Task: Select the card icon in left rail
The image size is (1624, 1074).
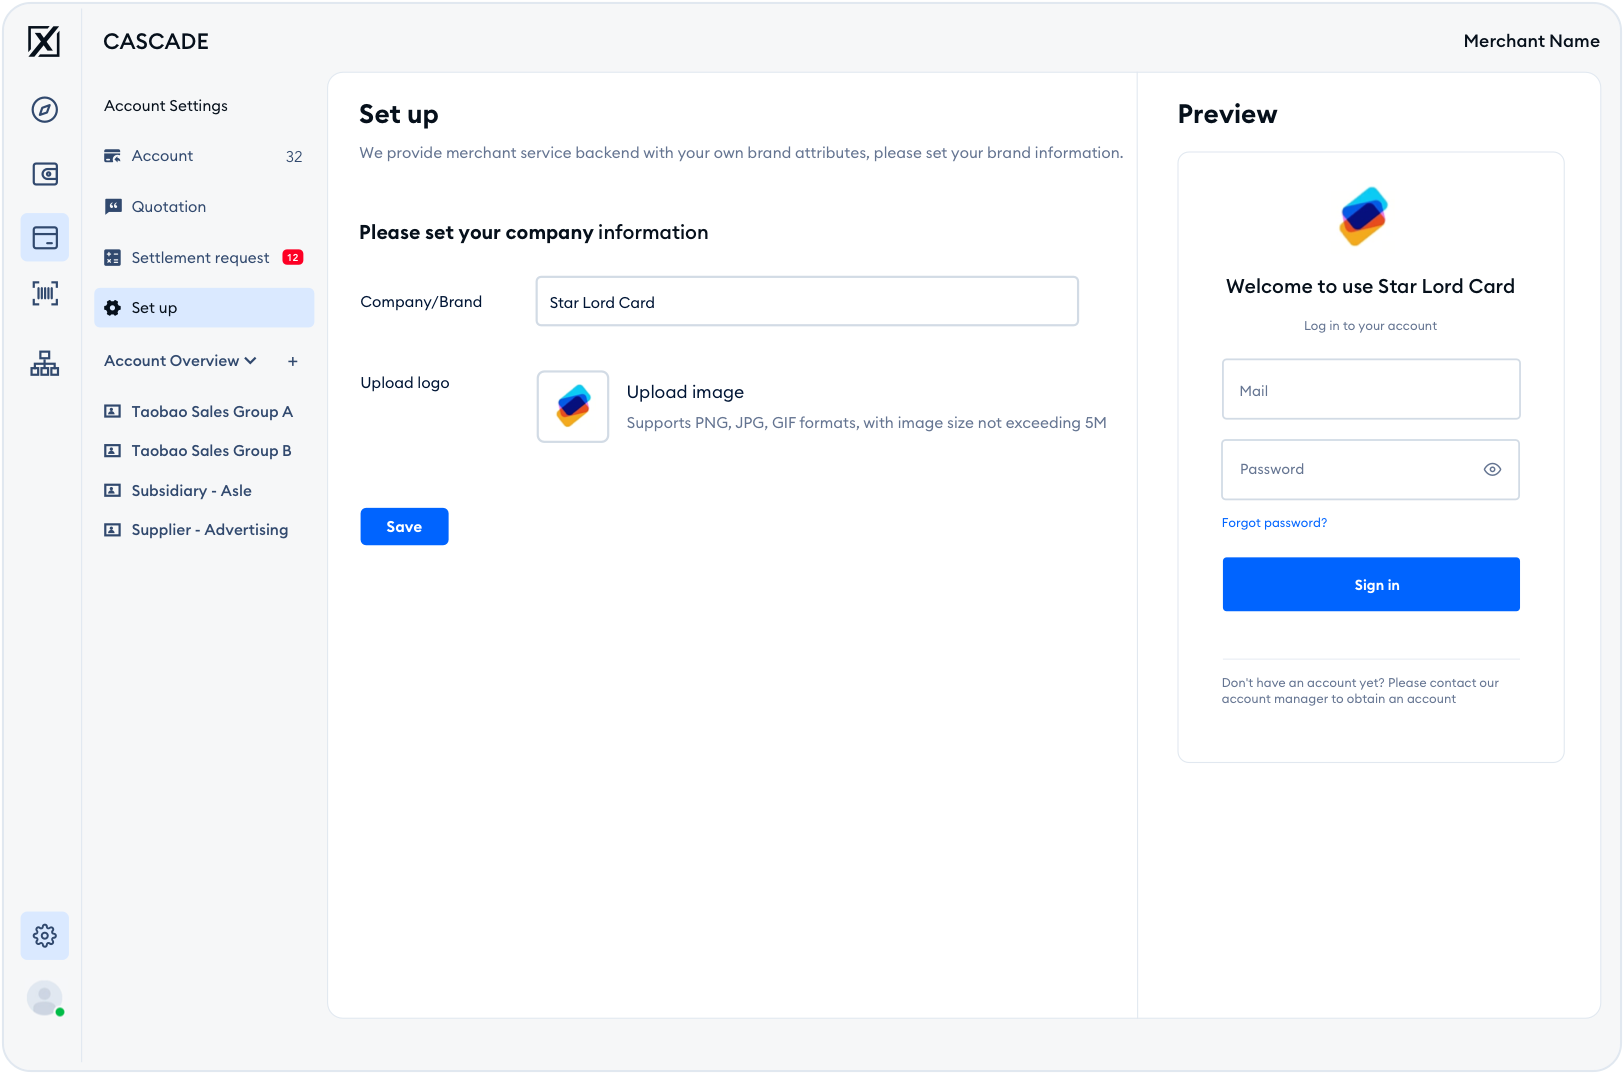Action: (45, 238)
